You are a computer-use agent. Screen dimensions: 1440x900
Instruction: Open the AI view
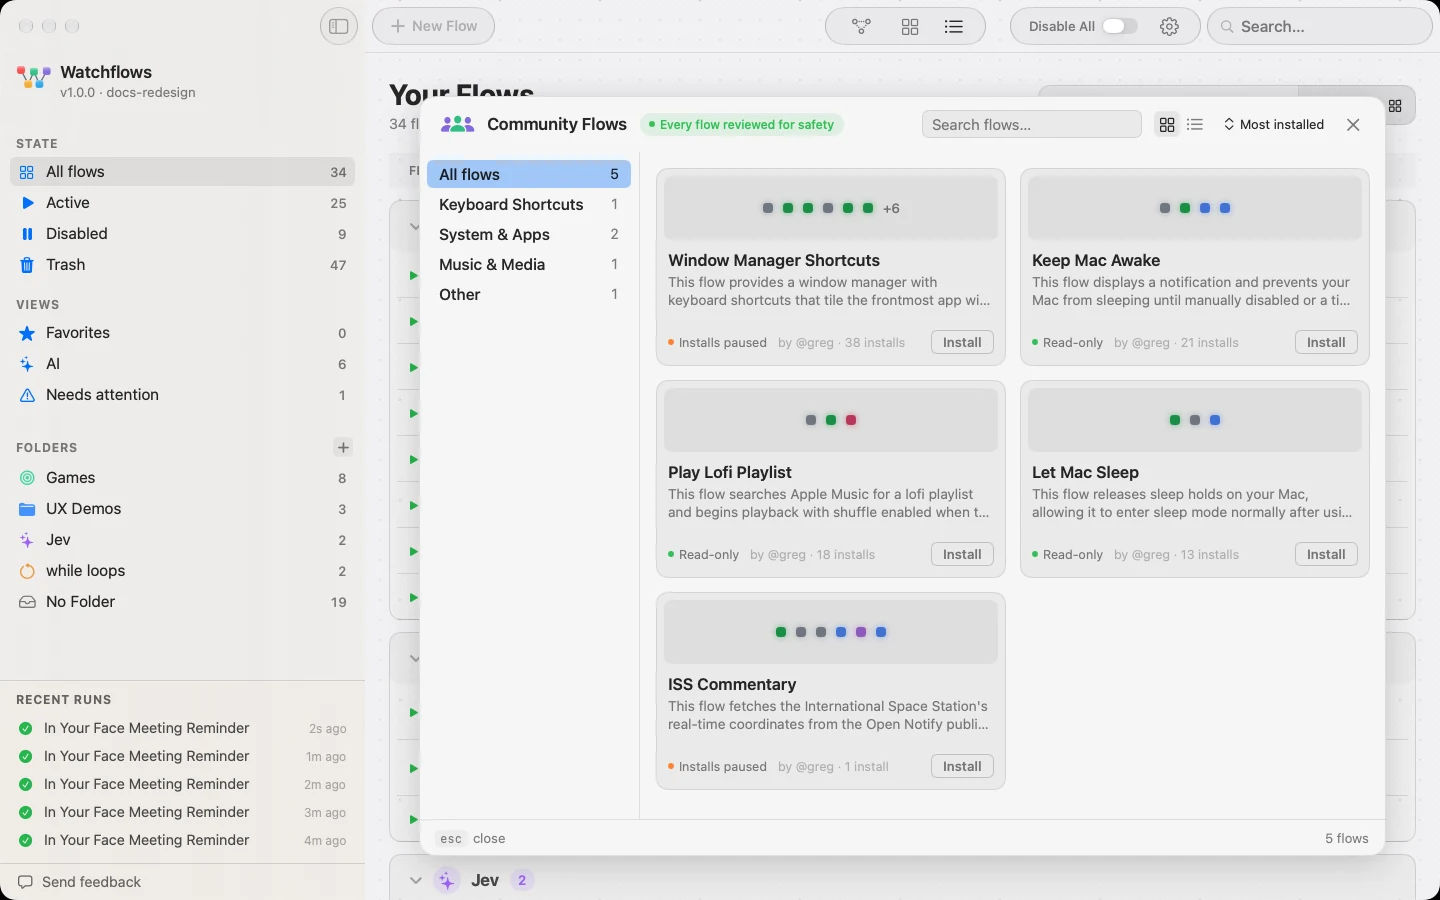[x=182, y=364]
